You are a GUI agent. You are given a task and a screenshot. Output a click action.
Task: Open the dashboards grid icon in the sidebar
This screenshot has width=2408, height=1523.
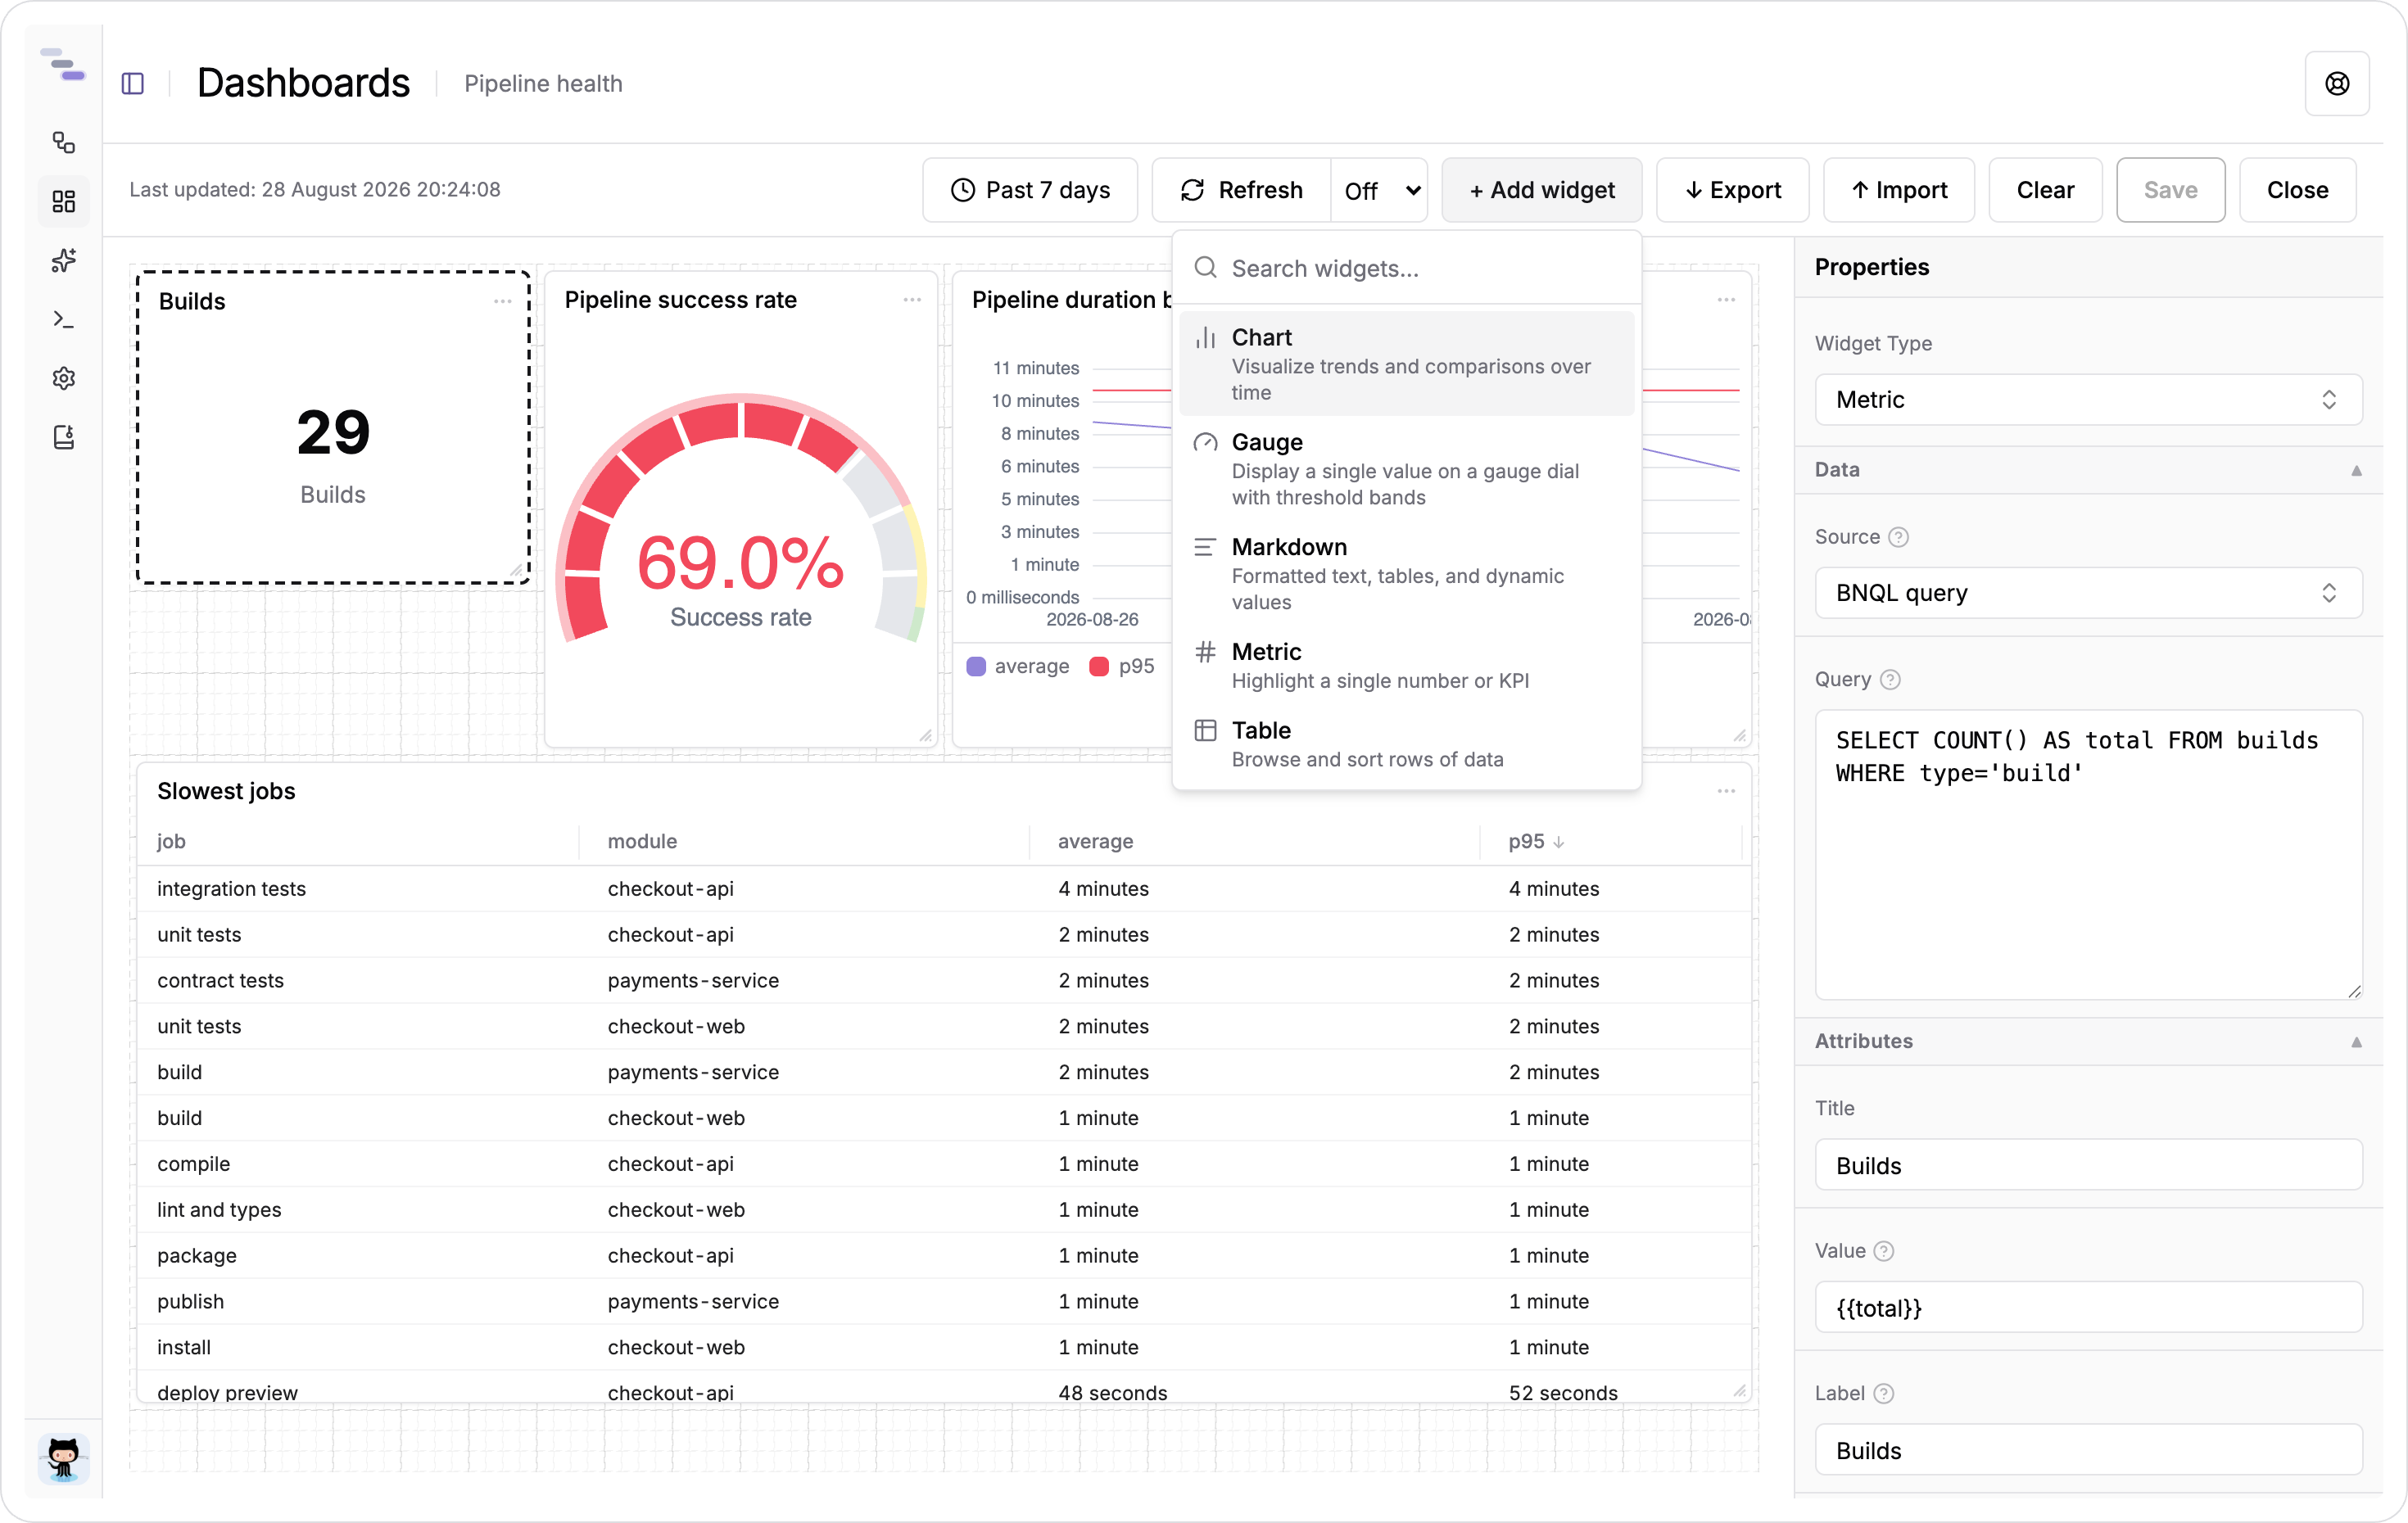click(x=64, y=202)
